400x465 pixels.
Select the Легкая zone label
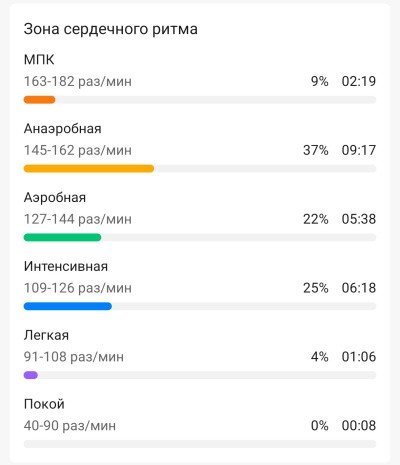(x=46, y=335)
